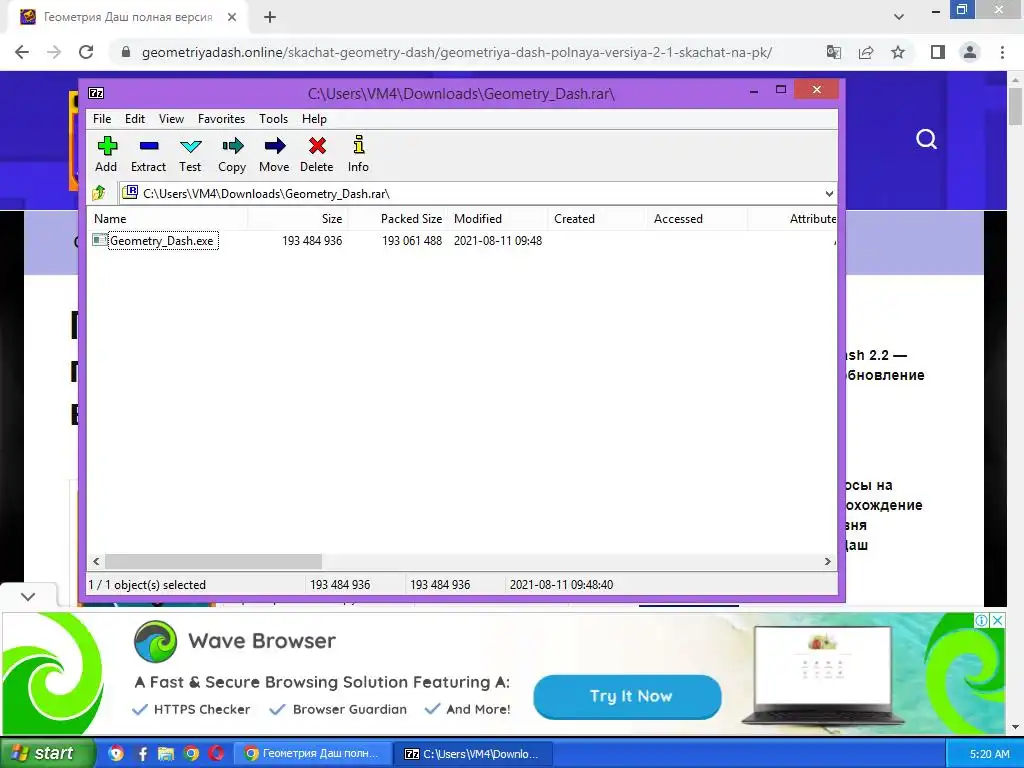The height and width of the screenshot is (768, 1024).
Task: Select the Геометрия Даш полная версия tab
Action: (x=128, y=18)
